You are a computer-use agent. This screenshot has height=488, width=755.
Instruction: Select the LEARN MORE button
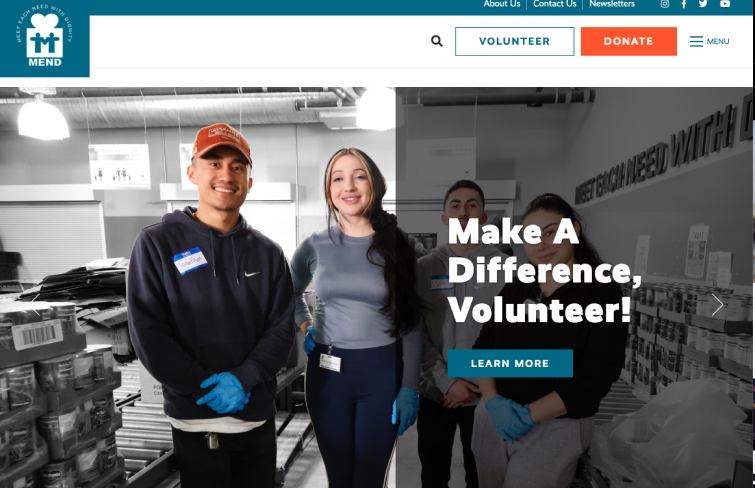tap(510, 363)
